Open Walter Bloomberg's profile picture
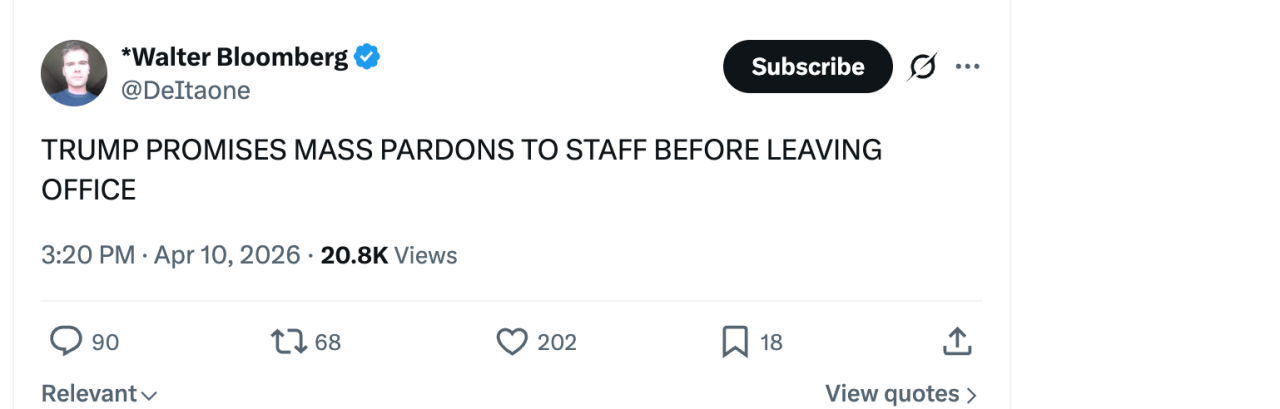 [x=74, y=73]
